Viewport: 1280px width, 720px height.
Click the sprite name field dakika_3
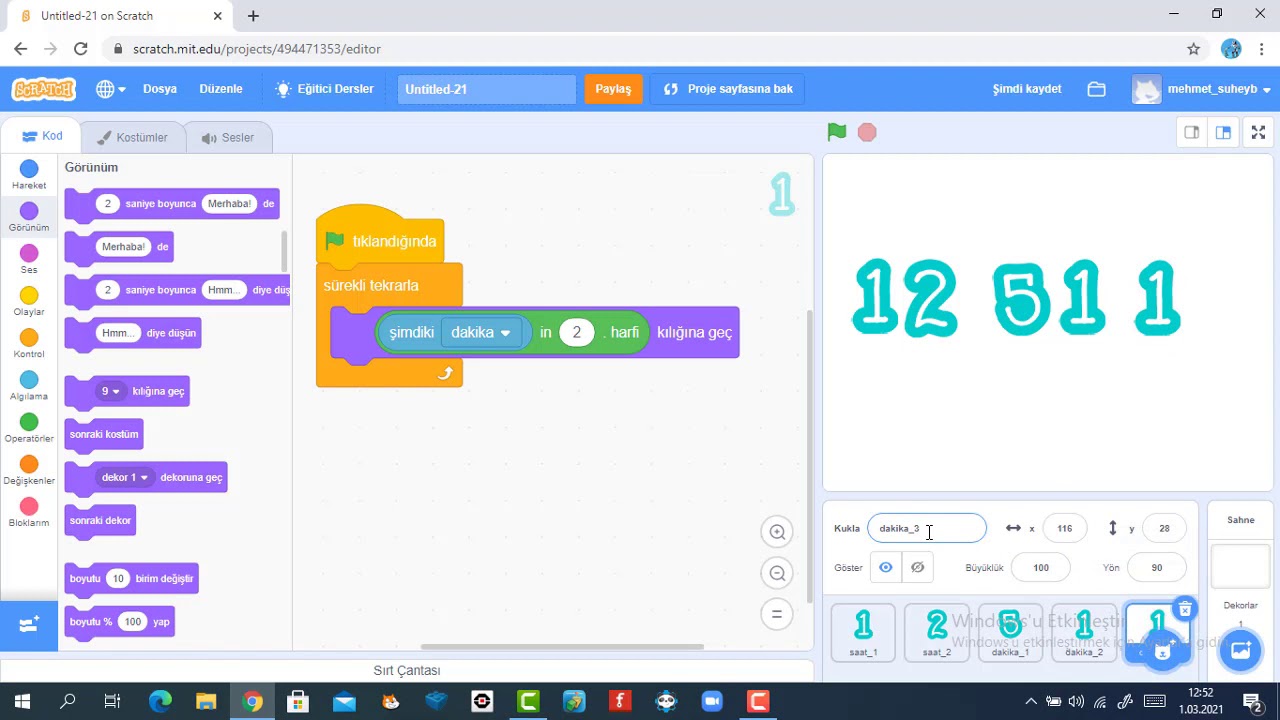click(927, 528)
